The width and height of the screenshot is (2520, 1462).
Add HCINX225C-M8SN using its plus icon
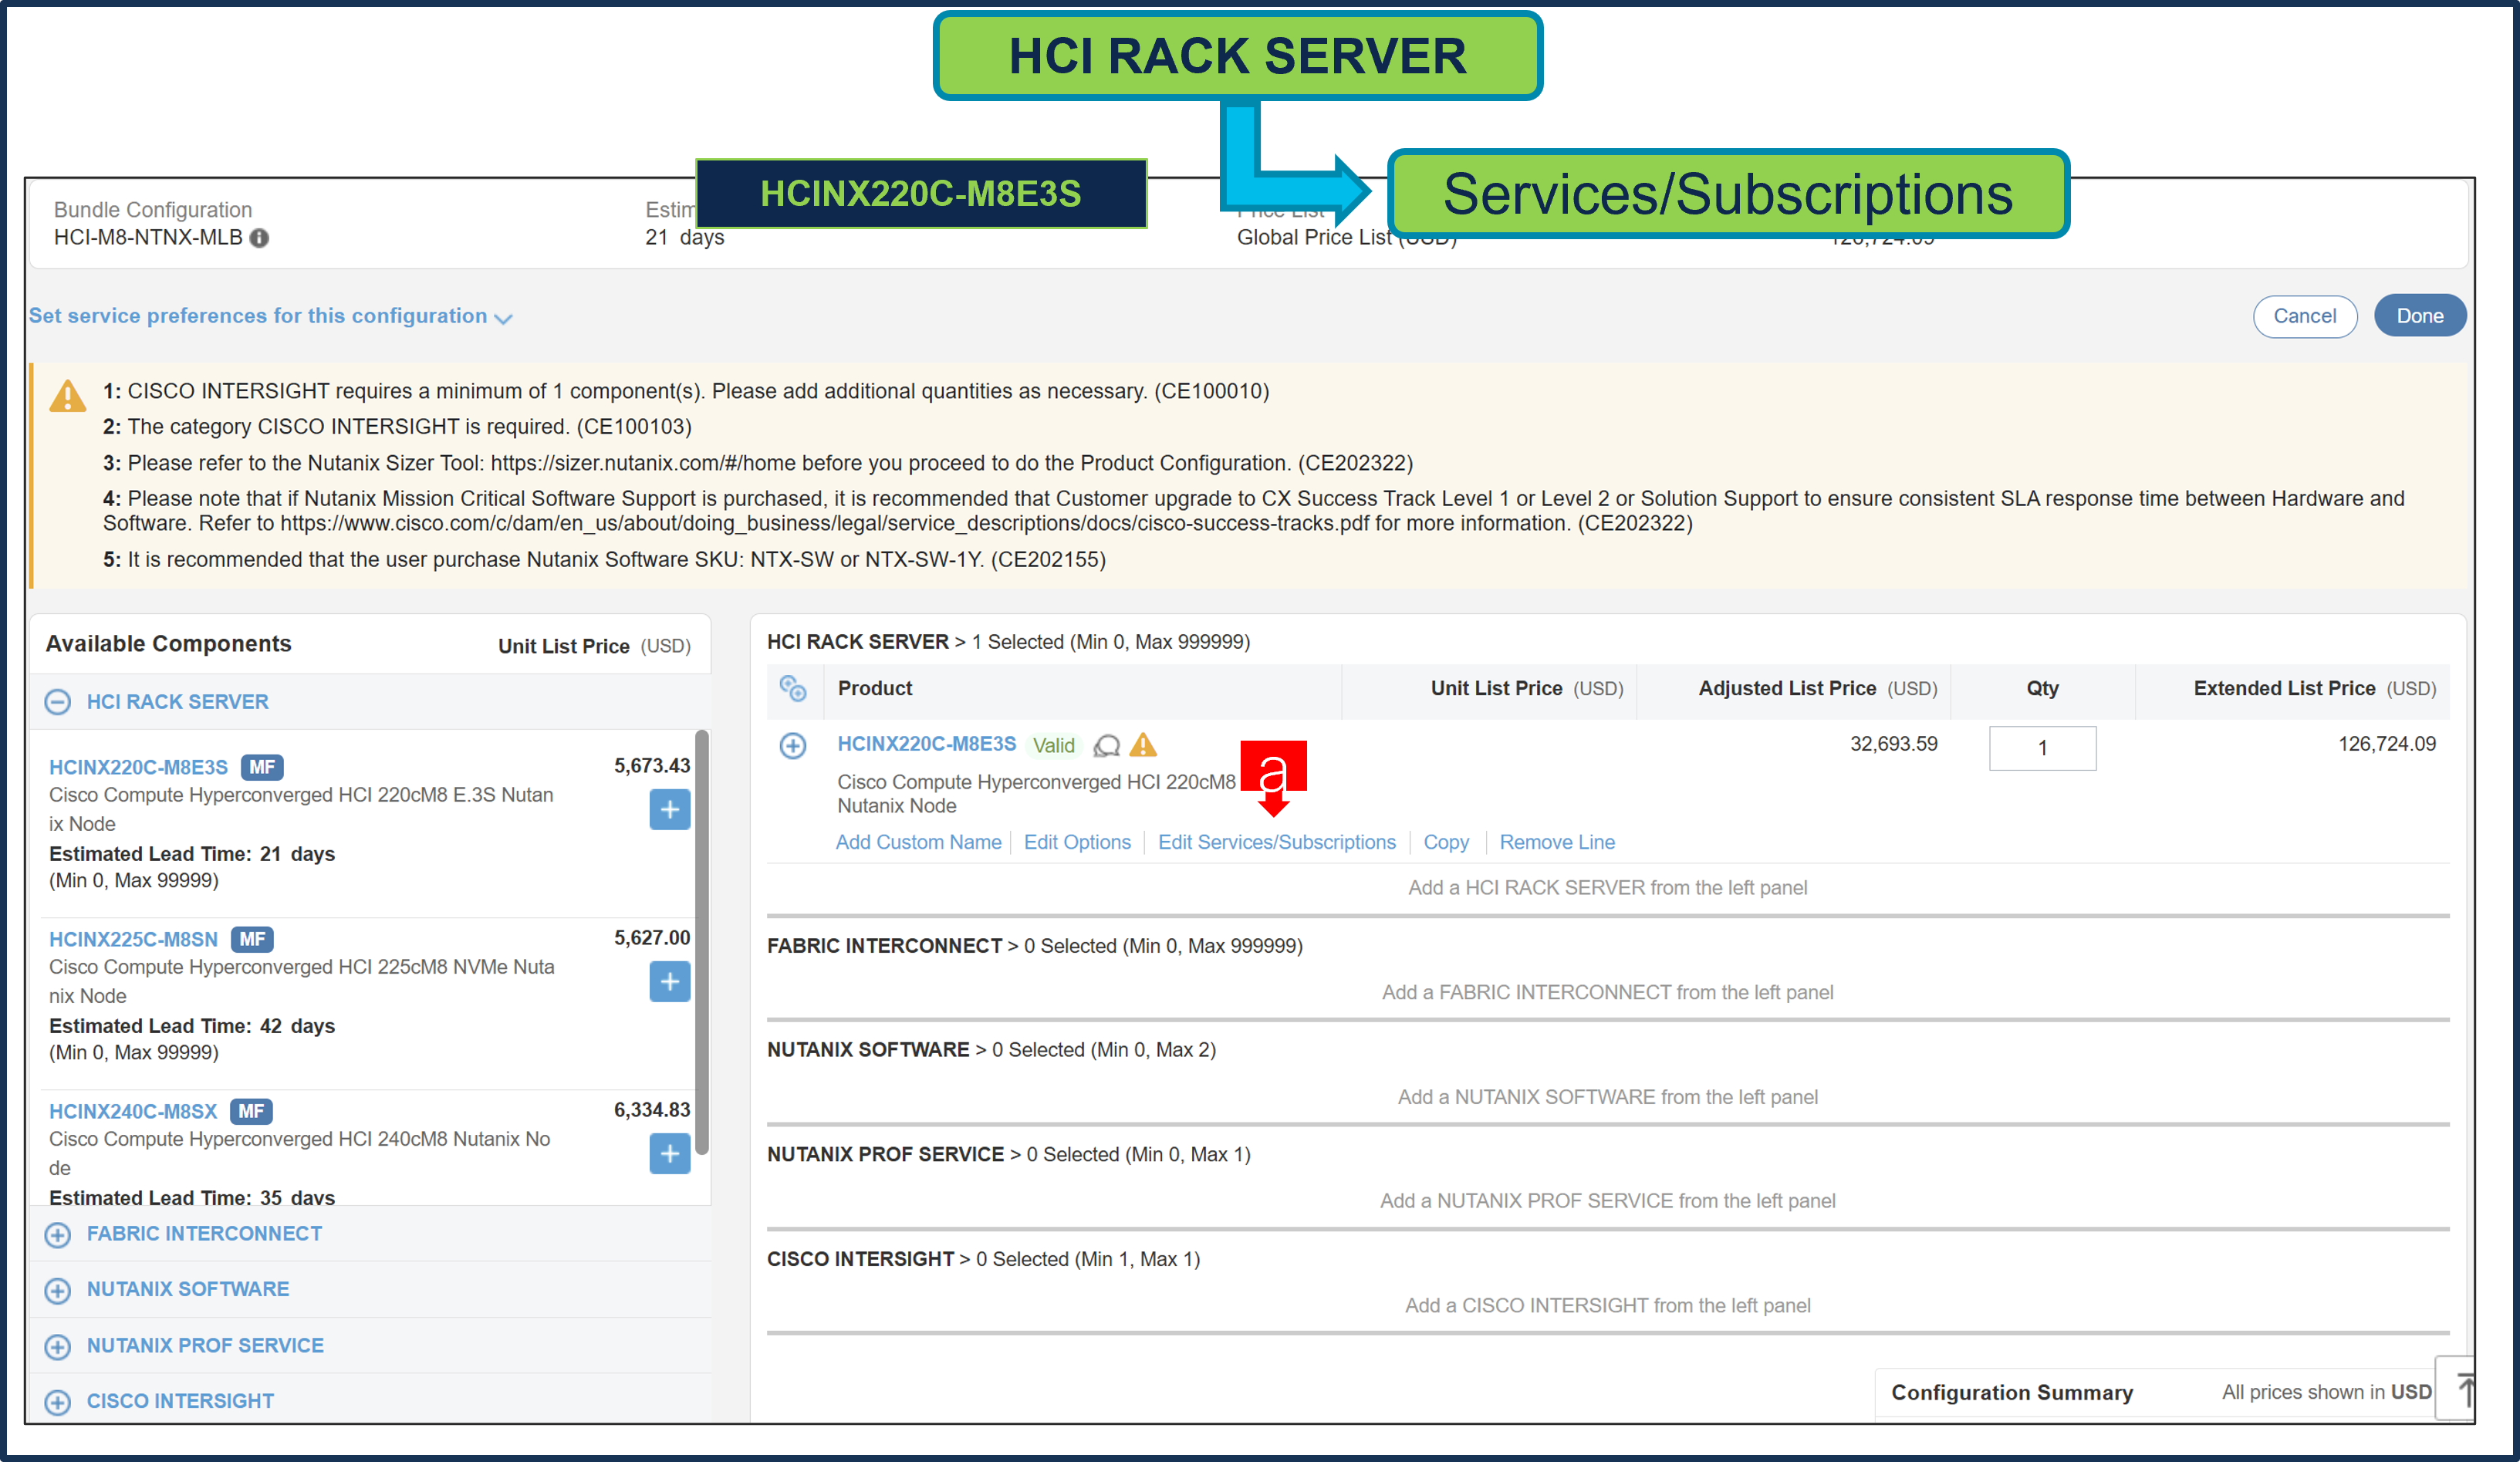[x=669, y=982]
